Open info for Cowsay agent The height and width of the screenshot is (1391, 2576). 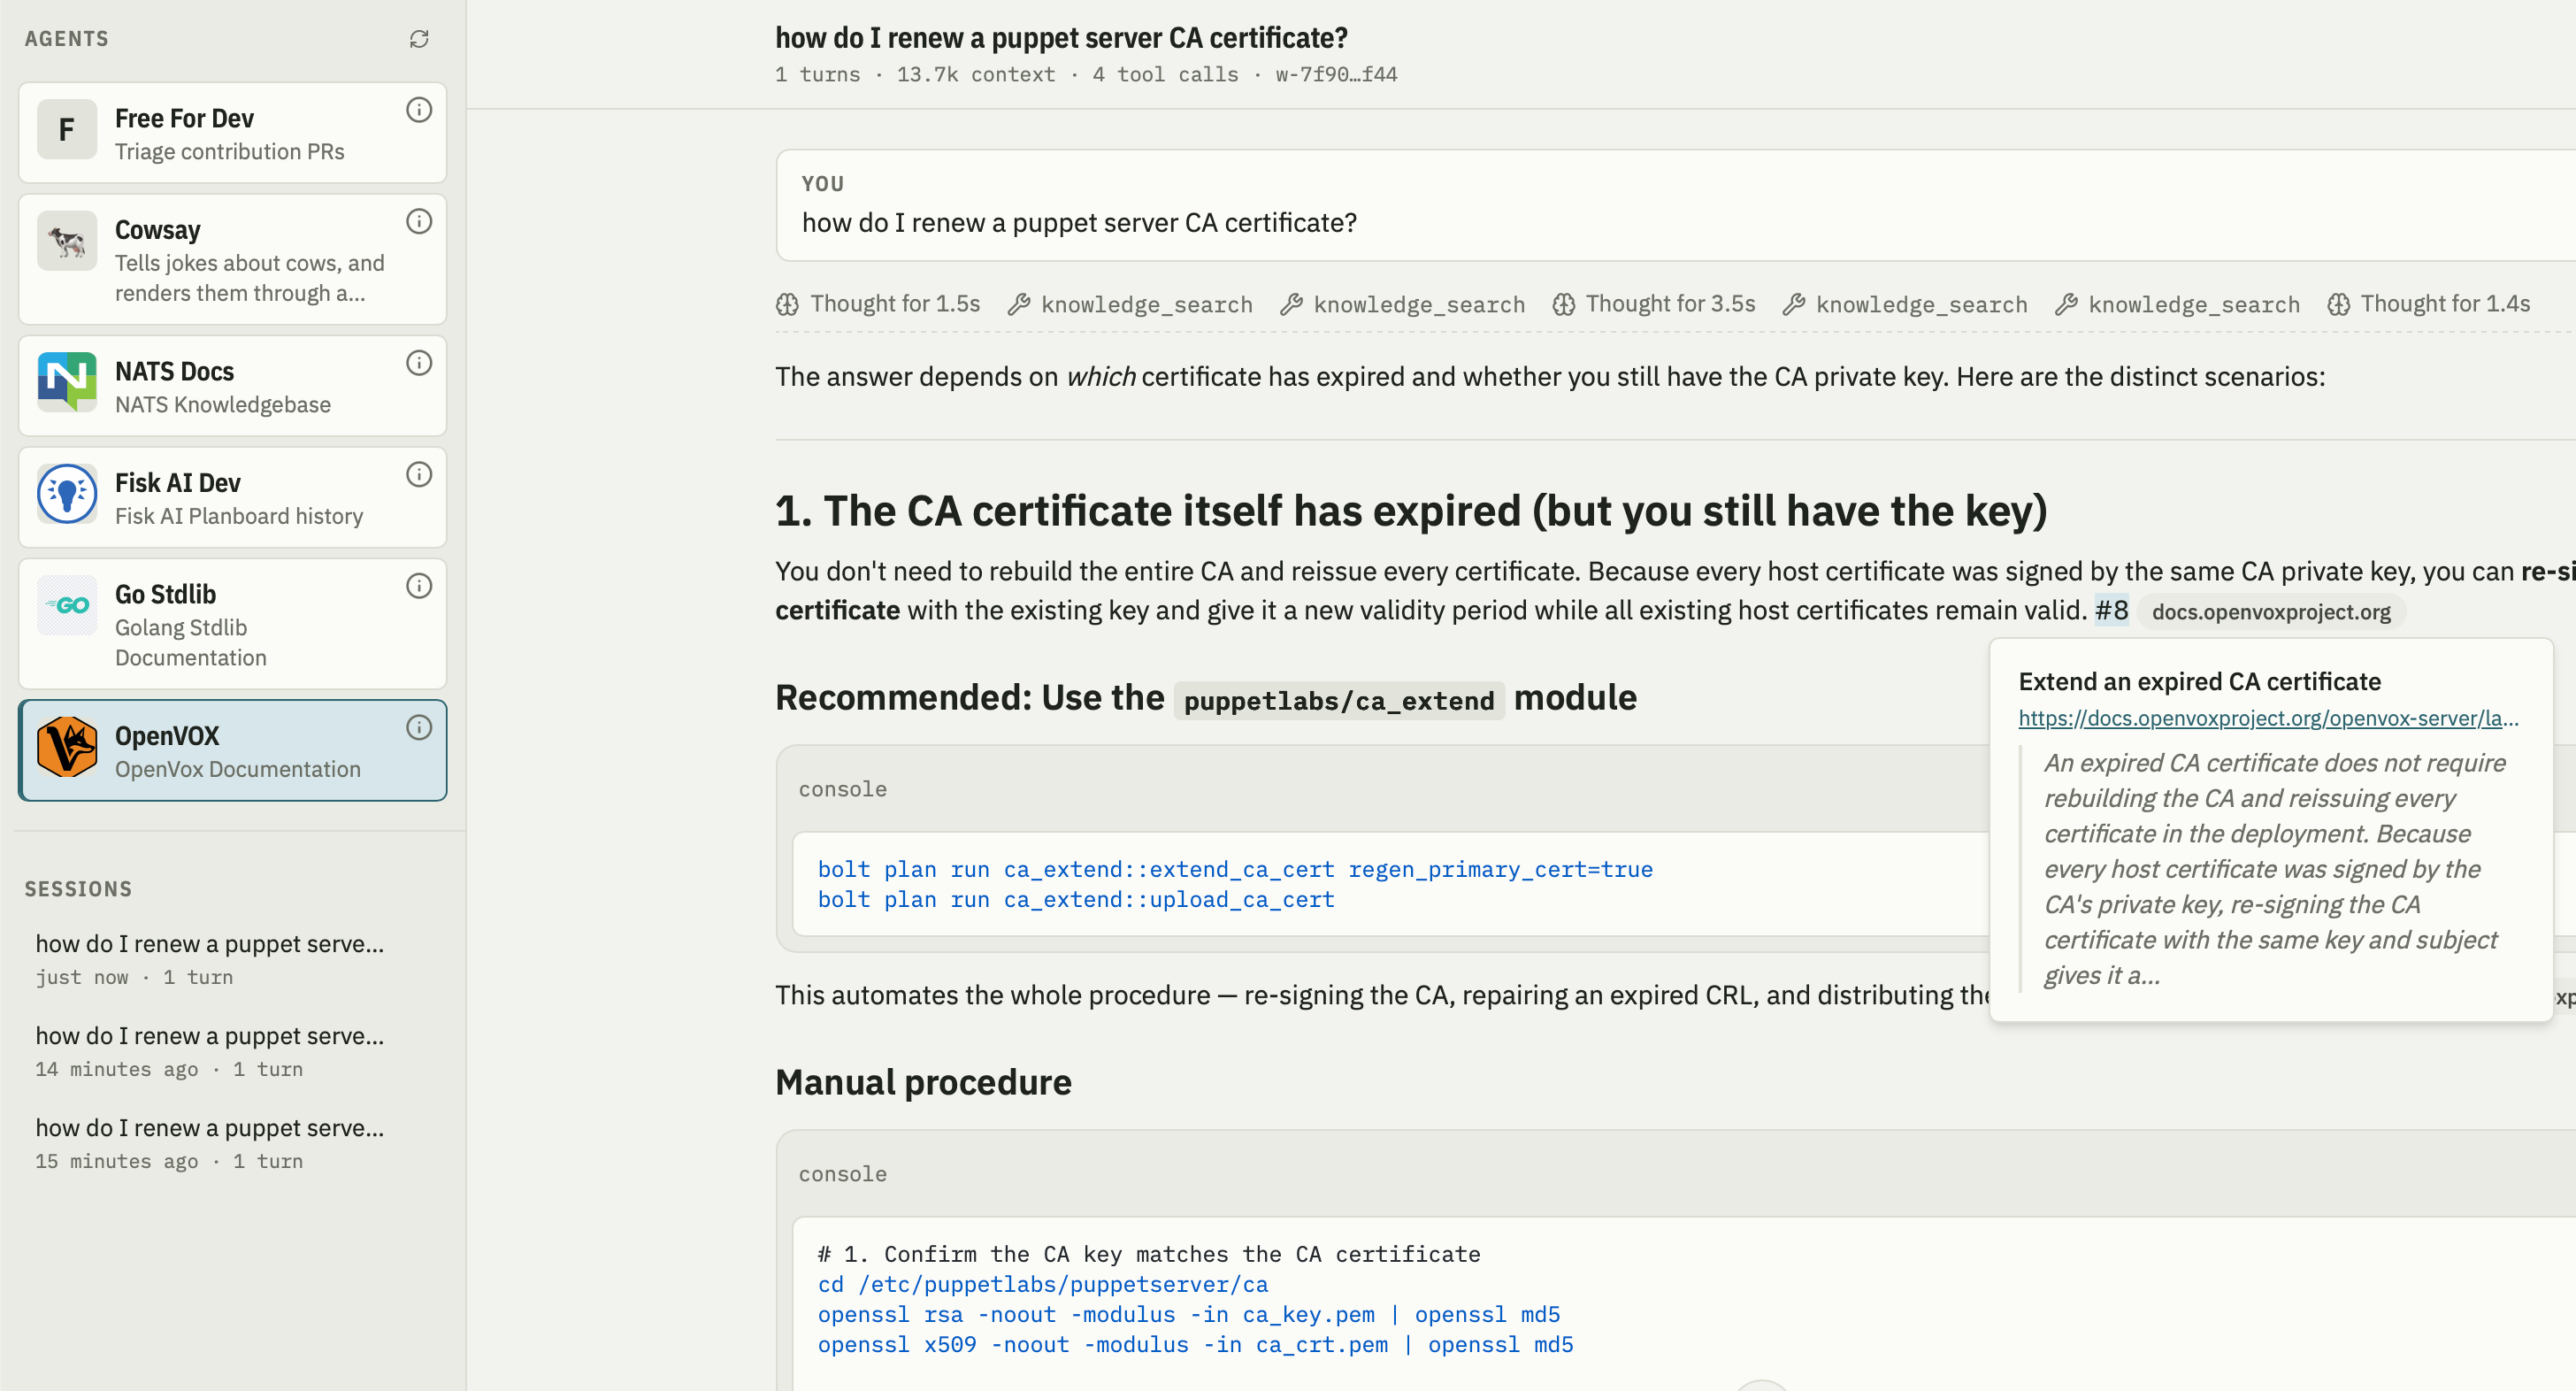pyautogui.click(x=419, y=221)
